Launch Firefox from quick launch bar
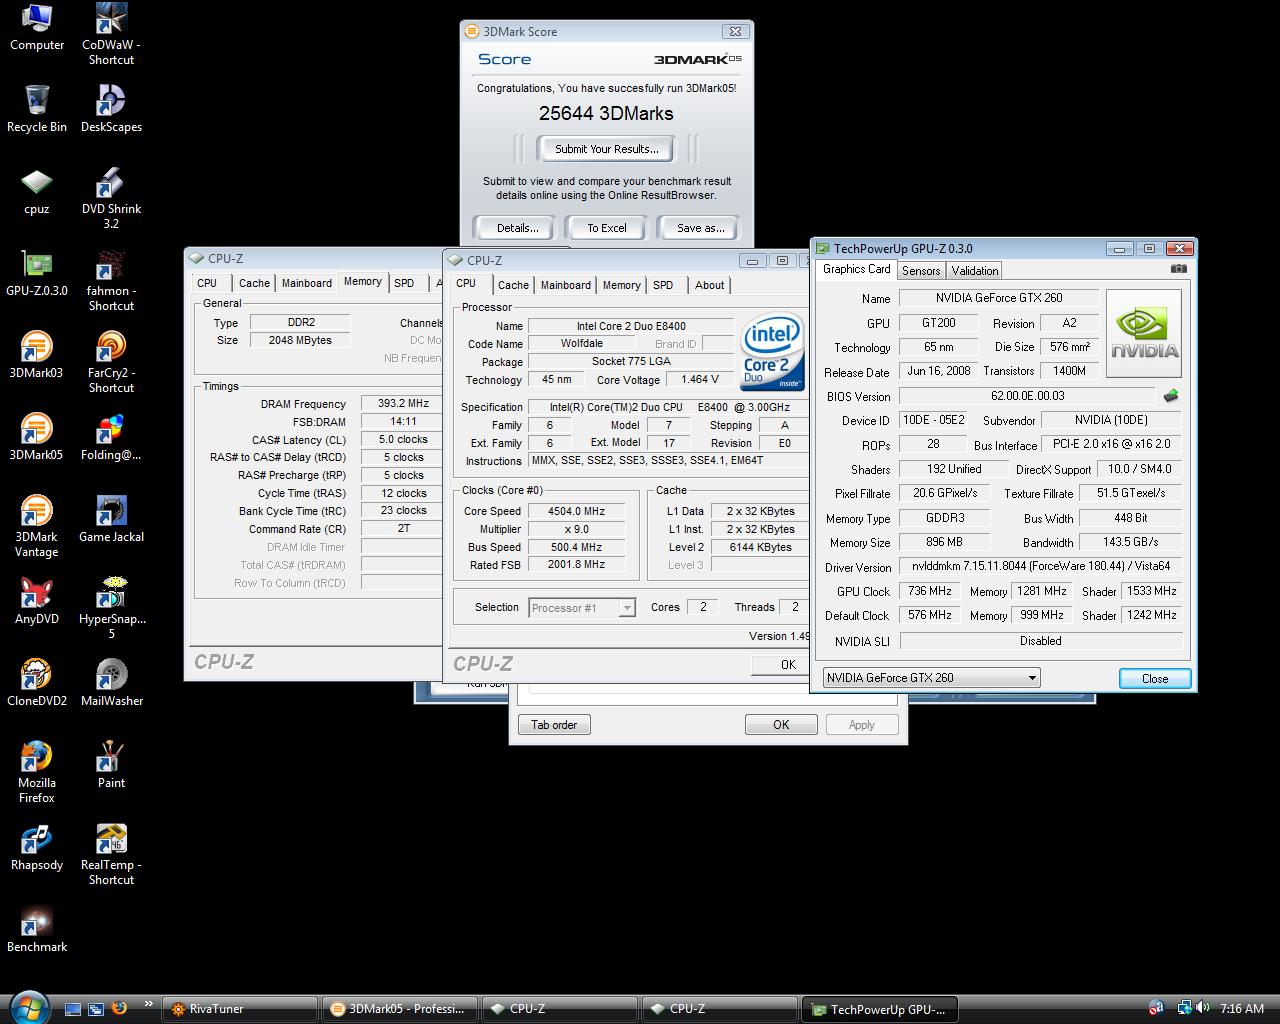The width and height of the screenshot is (1280, 1024). 120,1008
